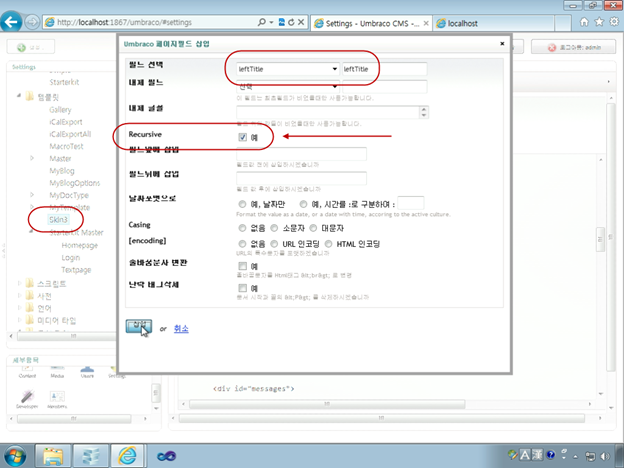Switch to the localhost browser tab
Image resolution: width=624 pixels, height=468 pixels.
pos(493,23)
